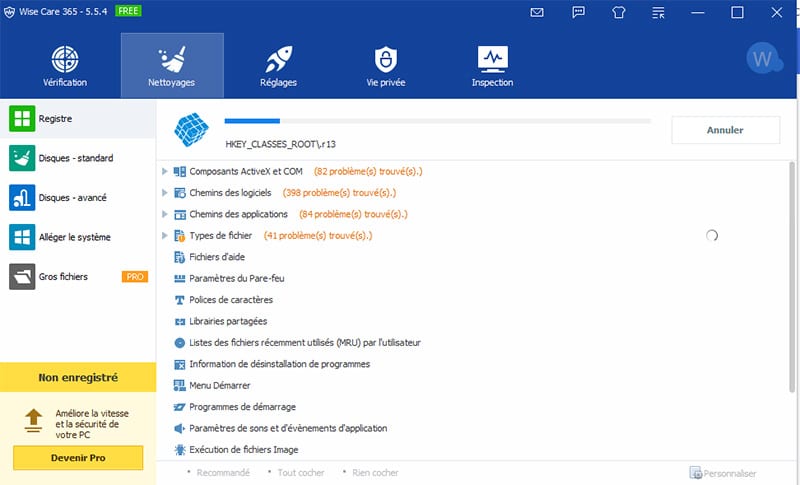Click the results list vertical scrollbar

tap(792, 277)
